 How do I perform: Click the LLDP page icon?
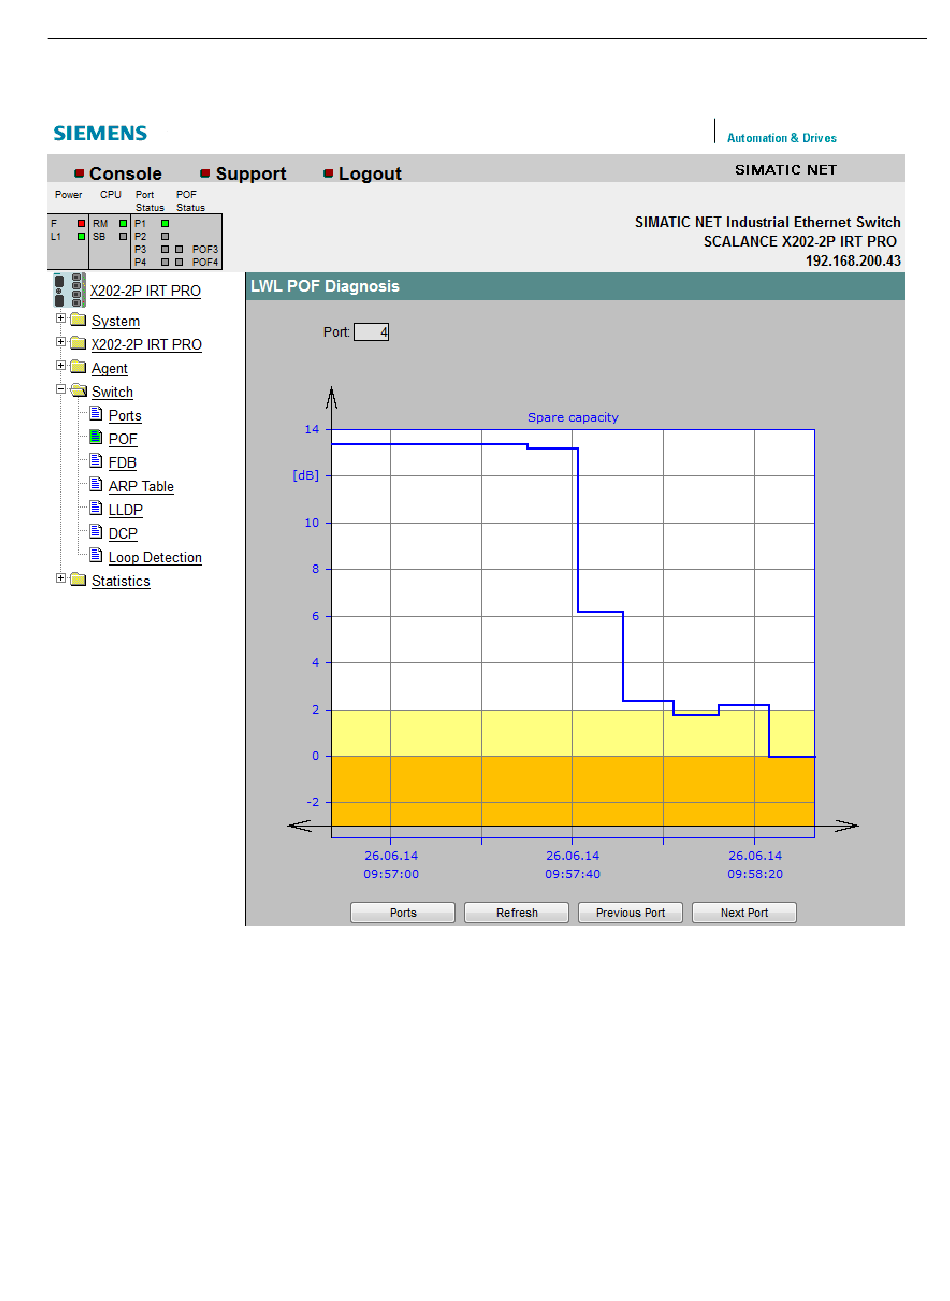coord(96,508)
